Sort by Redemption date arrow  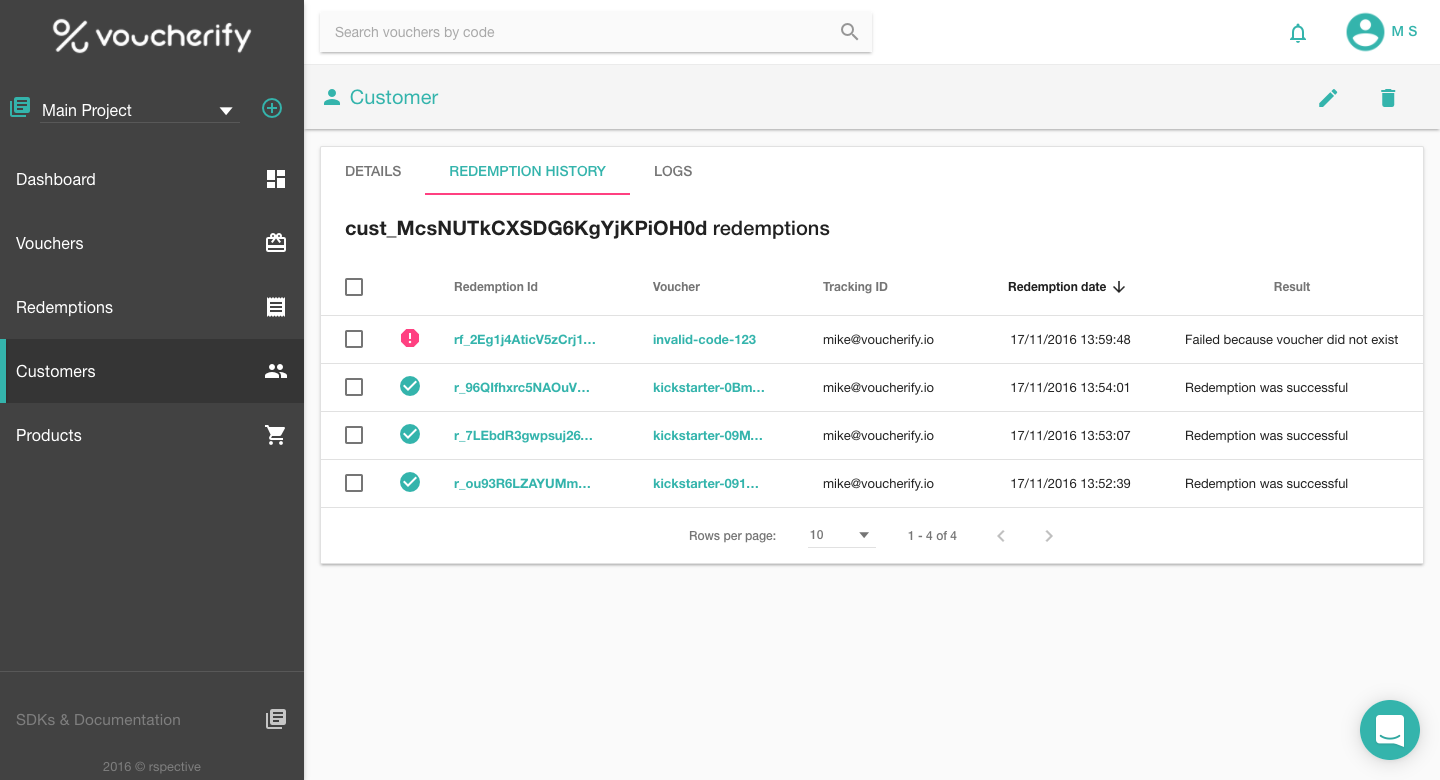[x=1119, y=287]
